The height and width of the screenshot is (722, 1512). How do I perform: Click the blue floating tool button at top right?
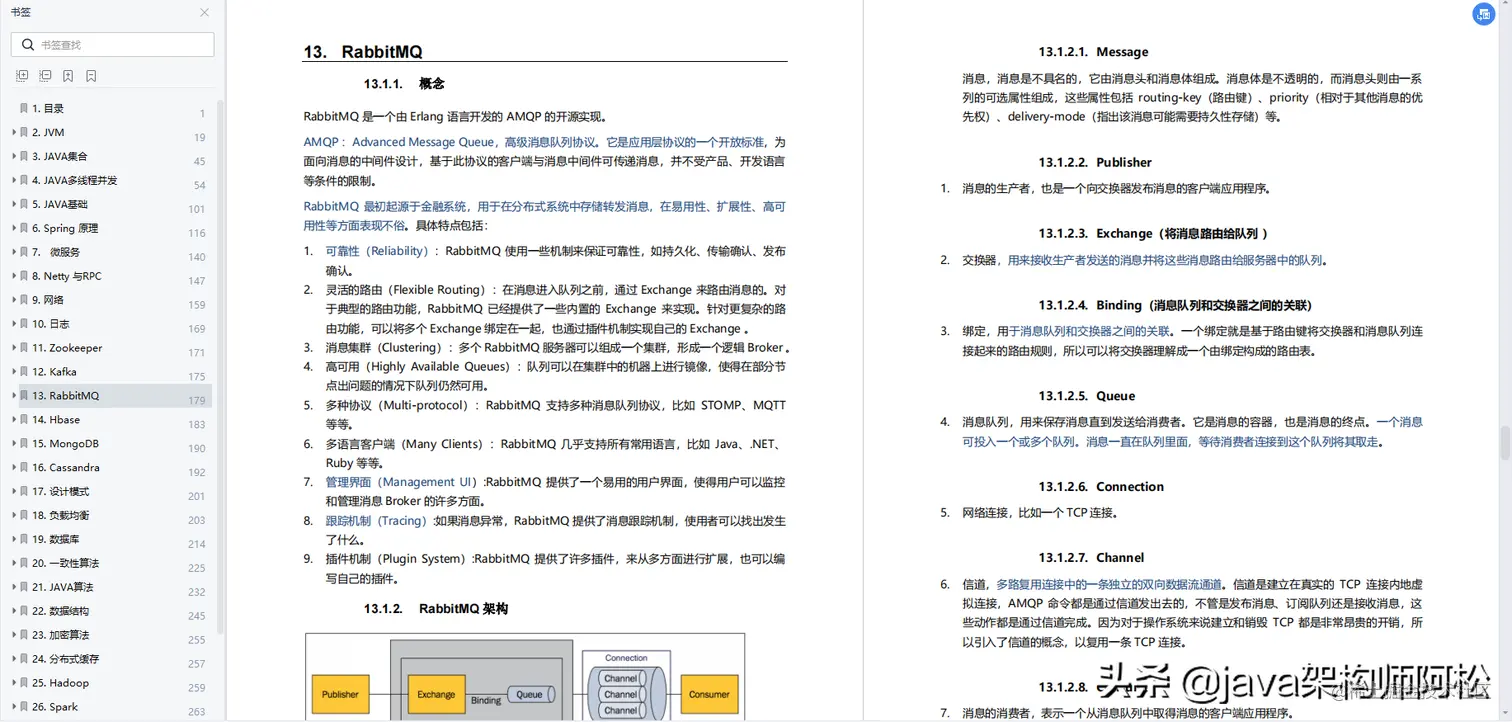1484,14
